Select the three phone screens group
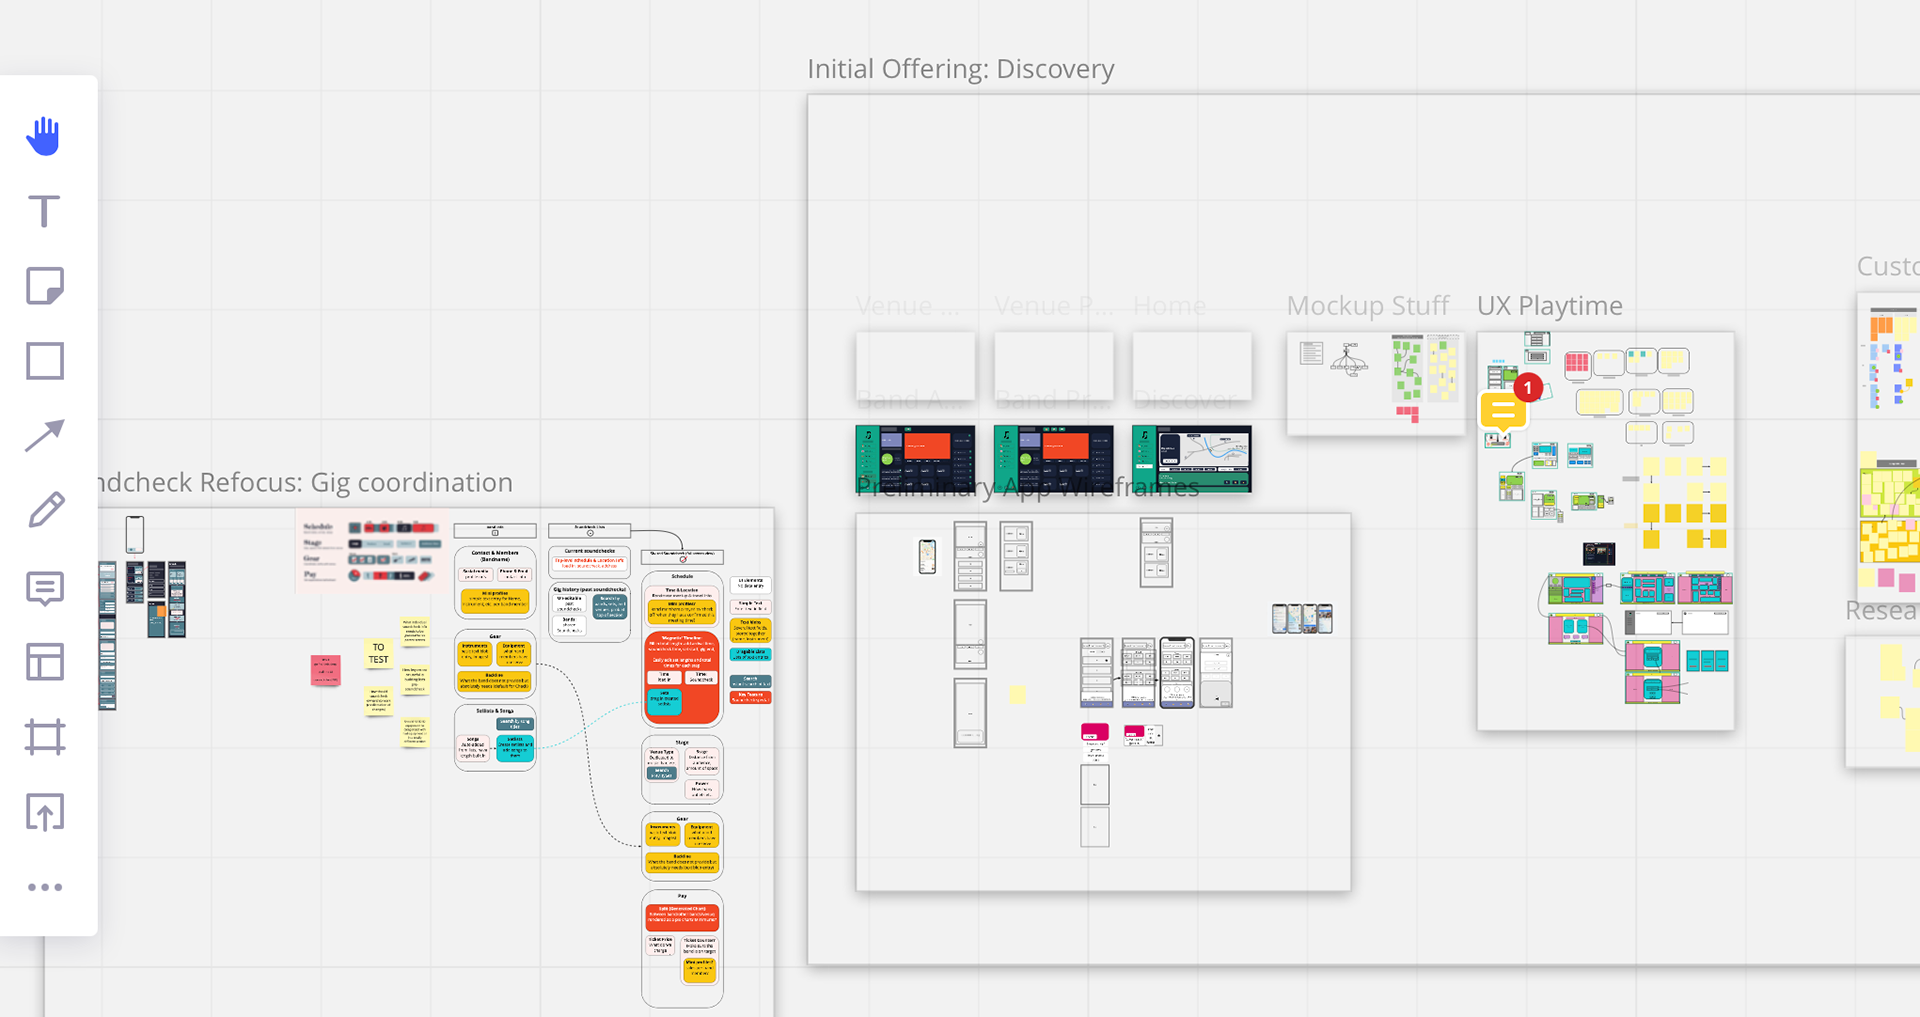Image resolution: width=1920 pixels, height=1017 pixels. click(1301, 619)
